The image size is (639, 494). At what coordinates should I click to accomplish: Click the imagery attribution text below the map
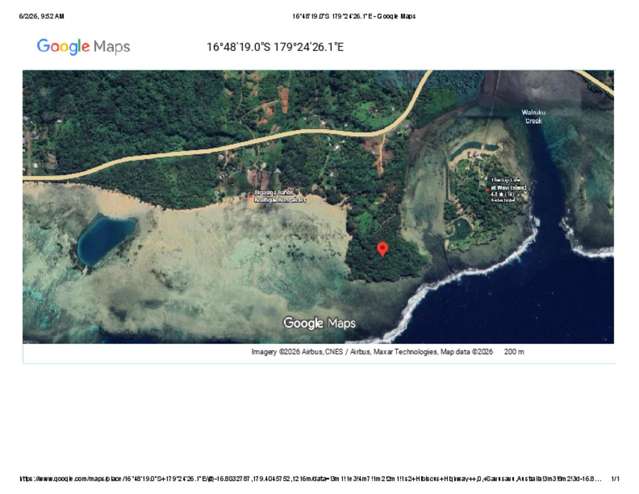[x=372, y=352]
